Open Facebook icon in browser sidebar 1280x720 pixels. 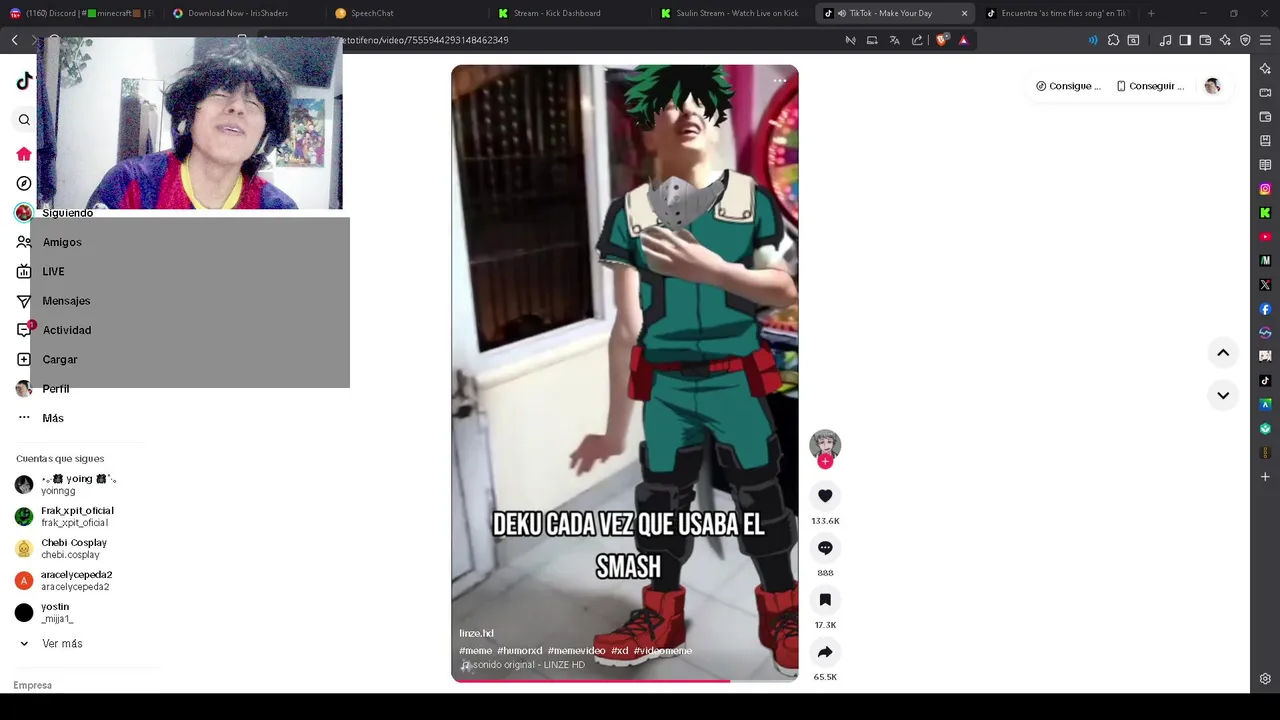pyautogui.click(x=1265, y=309)
